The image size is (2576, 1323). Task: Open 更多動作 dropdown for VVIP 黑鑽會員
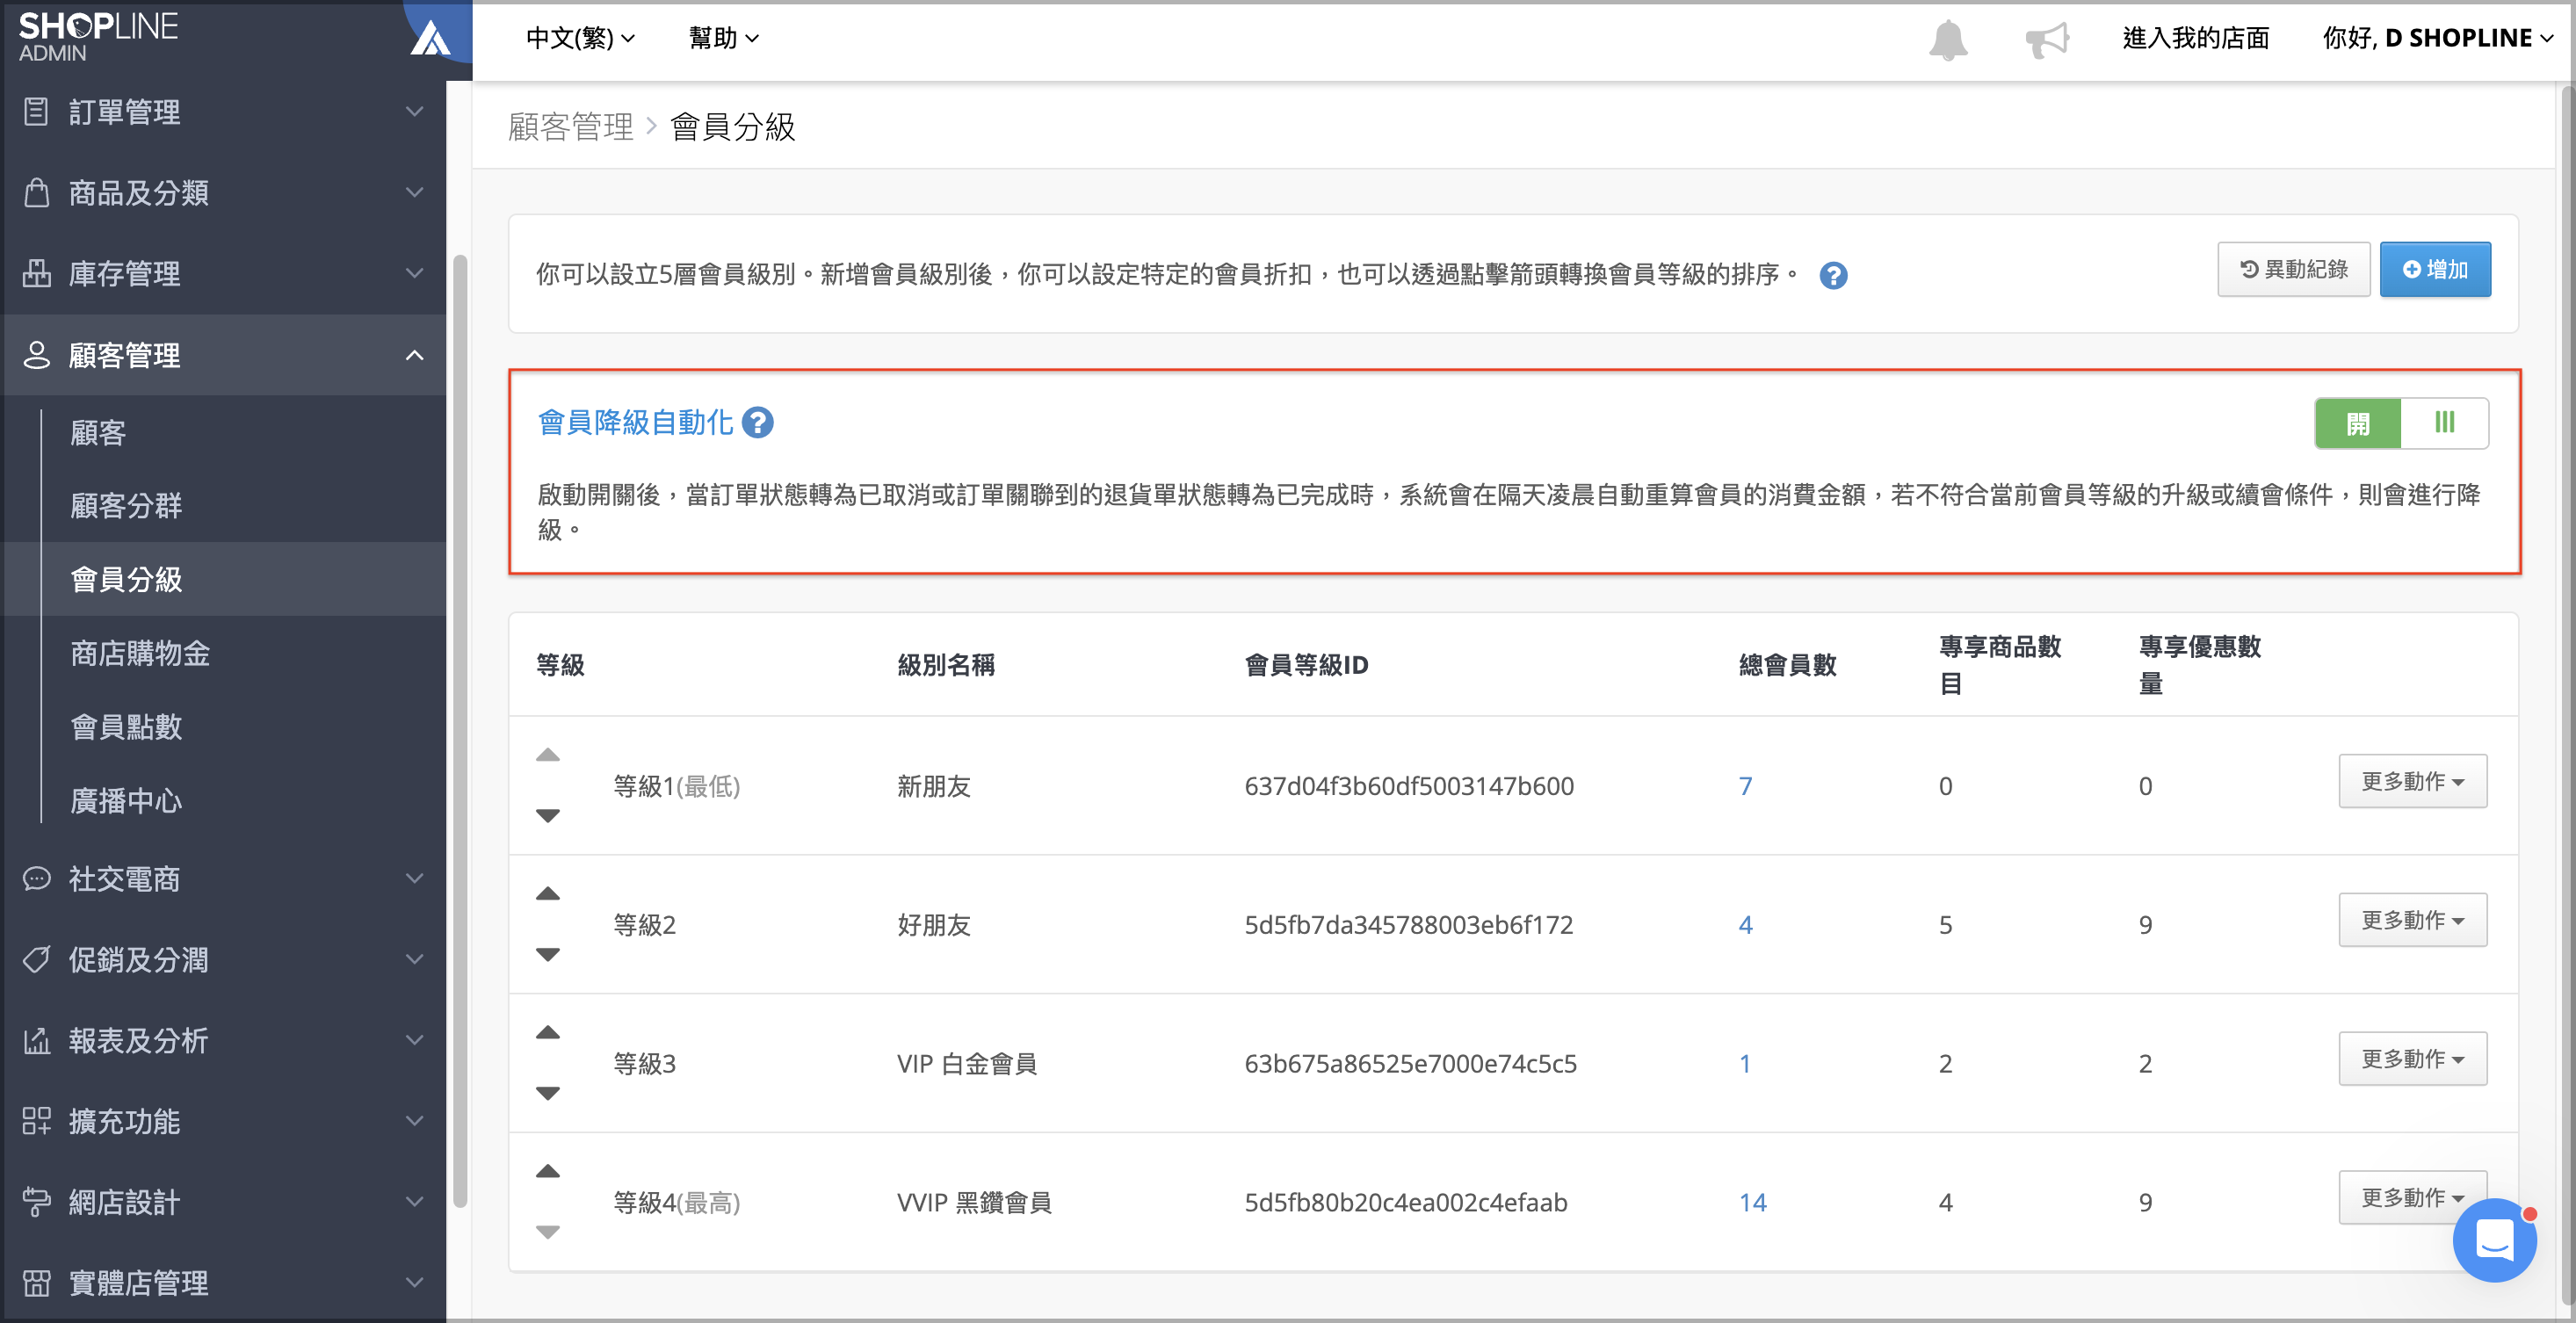click(x=2412, y=1197)
